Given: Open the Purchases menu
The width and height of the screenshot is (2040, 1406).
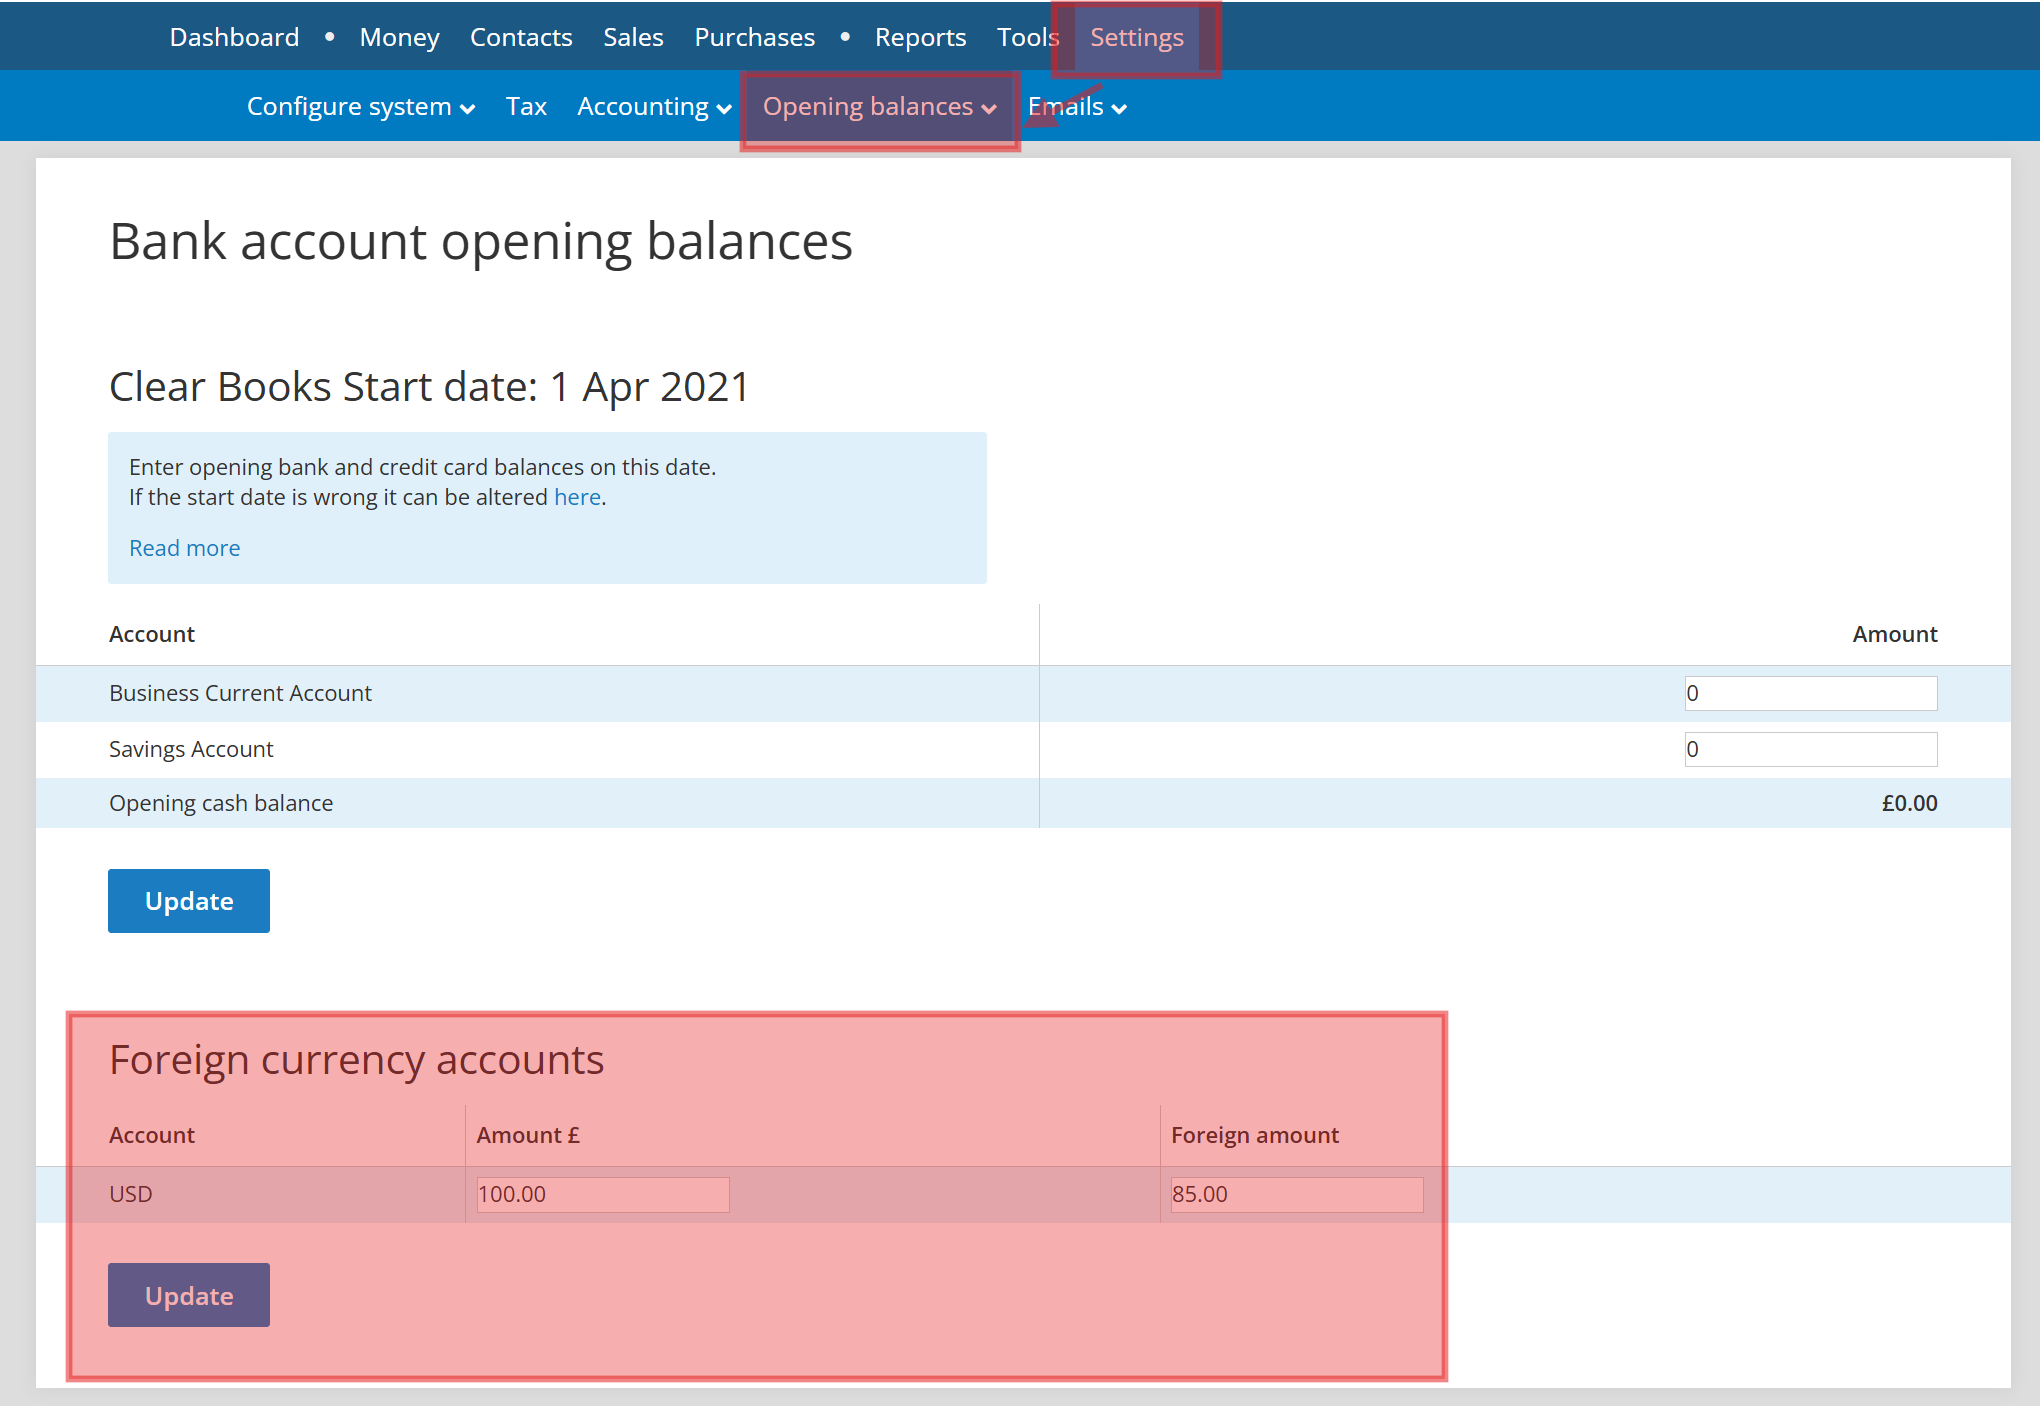Looking at the screenshot, I should point(754,37).
